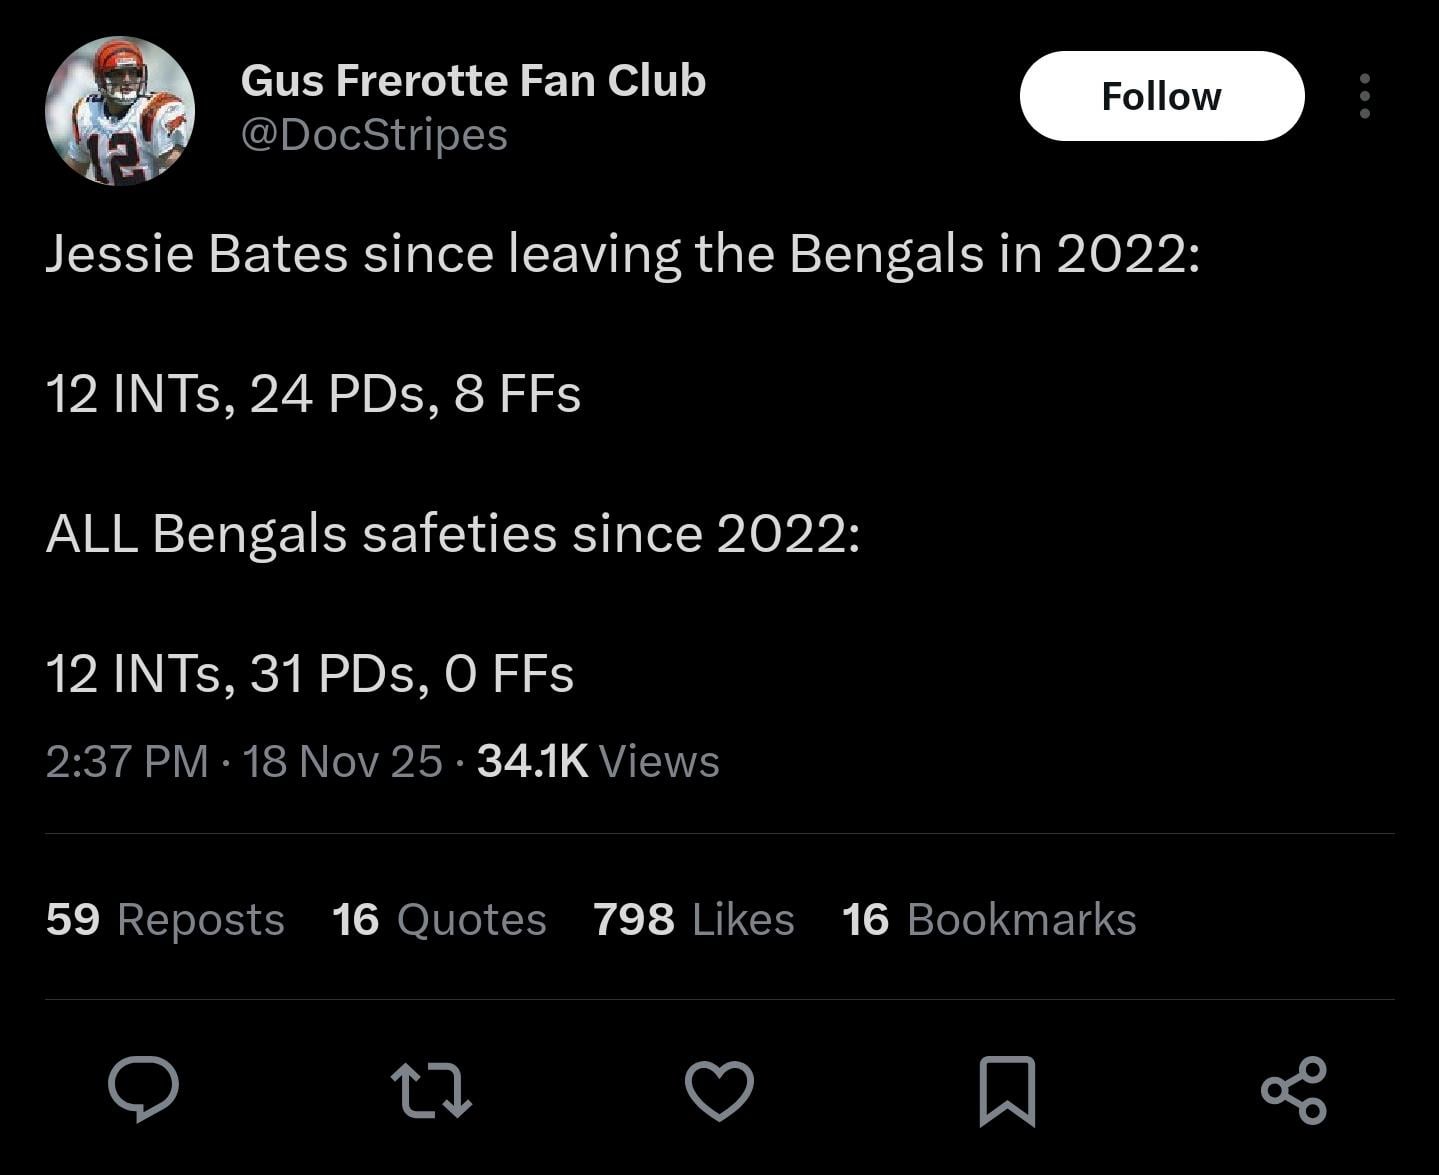This screenshot has height=1175, width=1439.
Task: Like the post with the heart icon
Action: [719, 1089]
